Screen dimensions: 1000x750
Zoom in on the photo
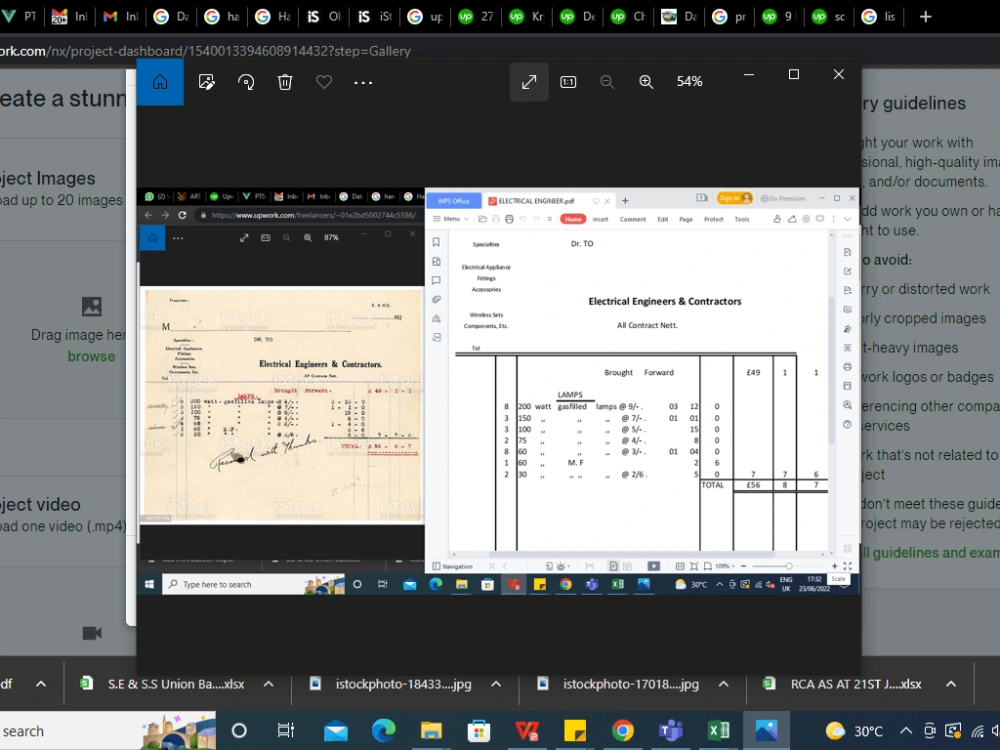pyautogui.click(x=646, y=82)
